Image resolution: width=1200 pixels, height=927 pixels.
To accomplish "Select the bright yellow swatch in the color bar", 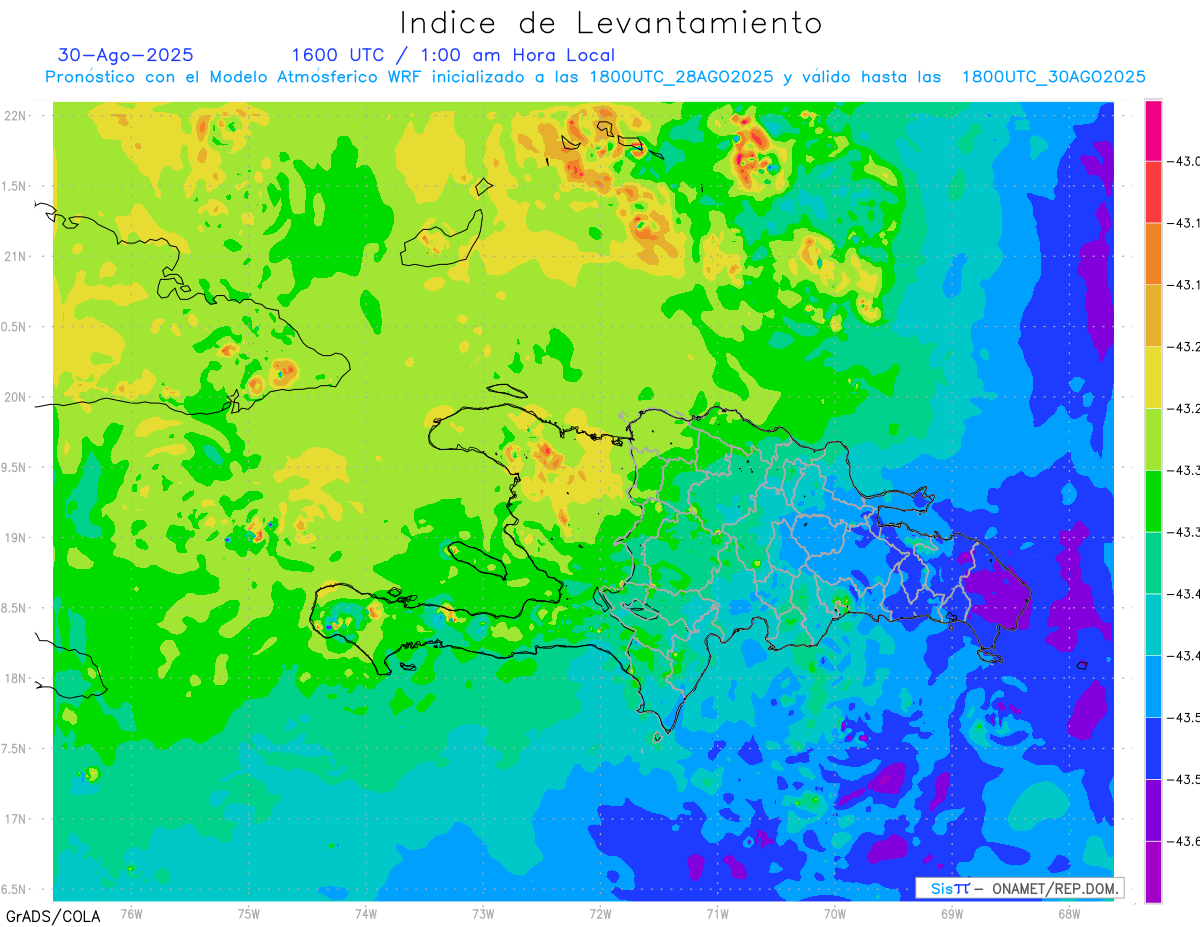I will click(x=1153, y=377).
